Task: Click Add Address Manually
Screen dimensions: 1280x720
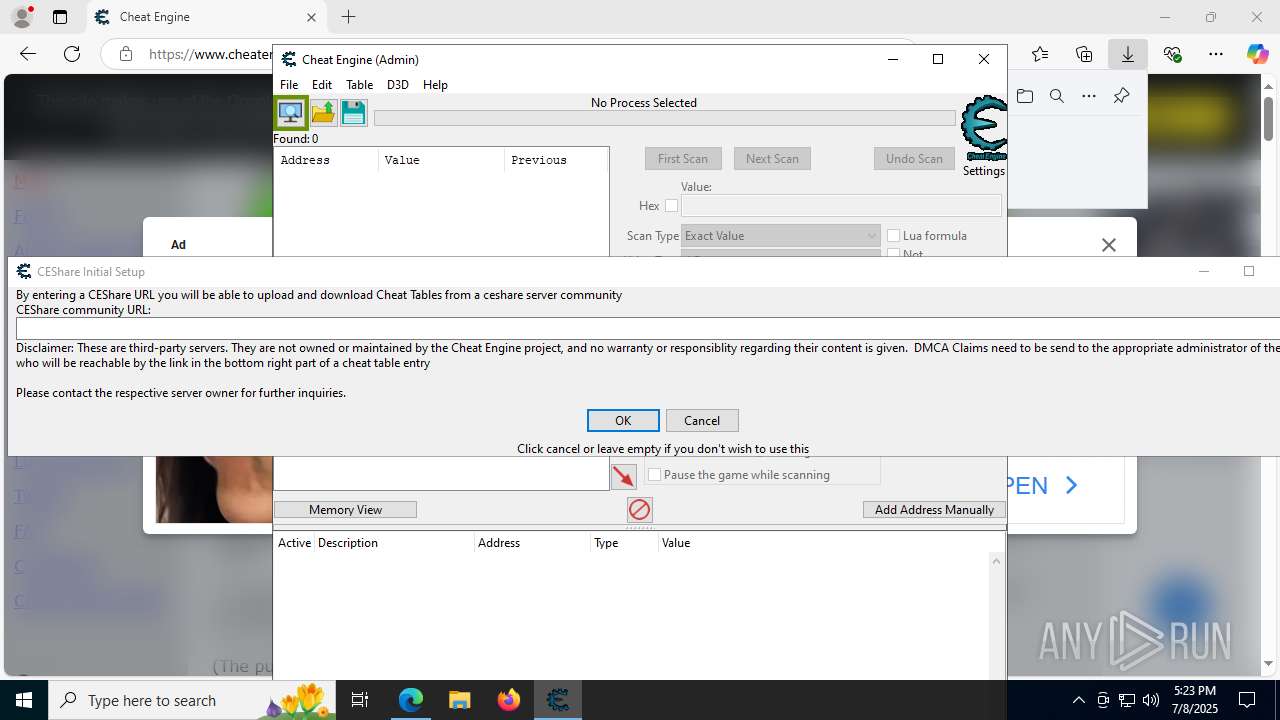Action: point(934,510)
